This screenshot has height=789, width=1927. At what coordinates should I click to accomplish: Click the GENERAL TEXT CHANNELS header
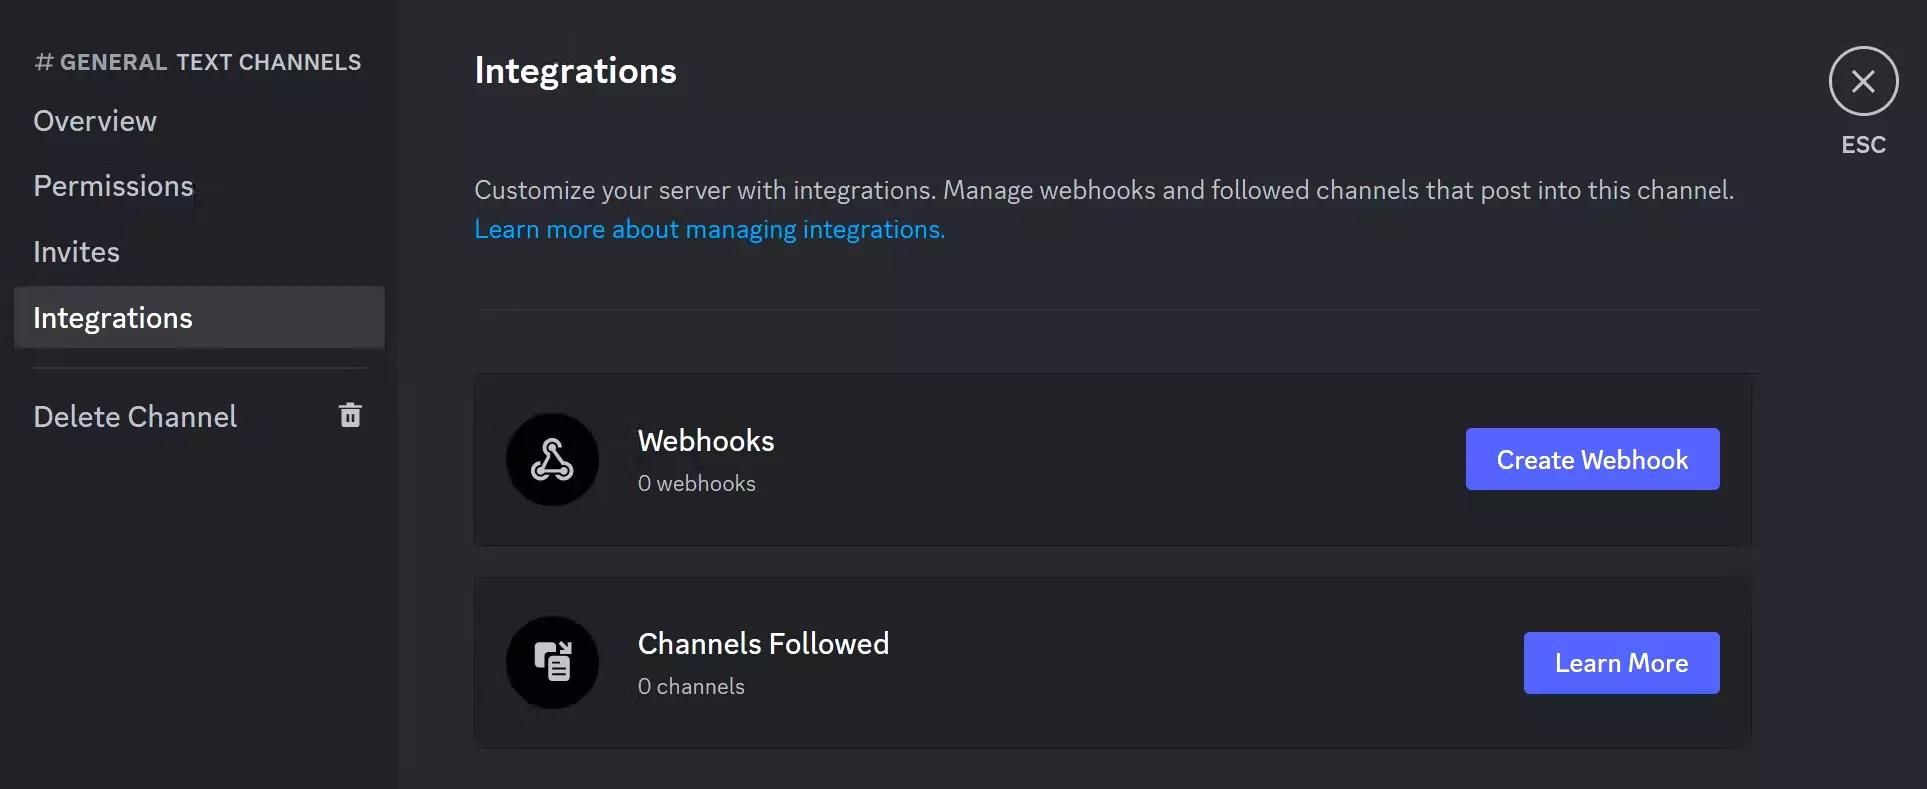pyautogui.click(x=197, y=61)
